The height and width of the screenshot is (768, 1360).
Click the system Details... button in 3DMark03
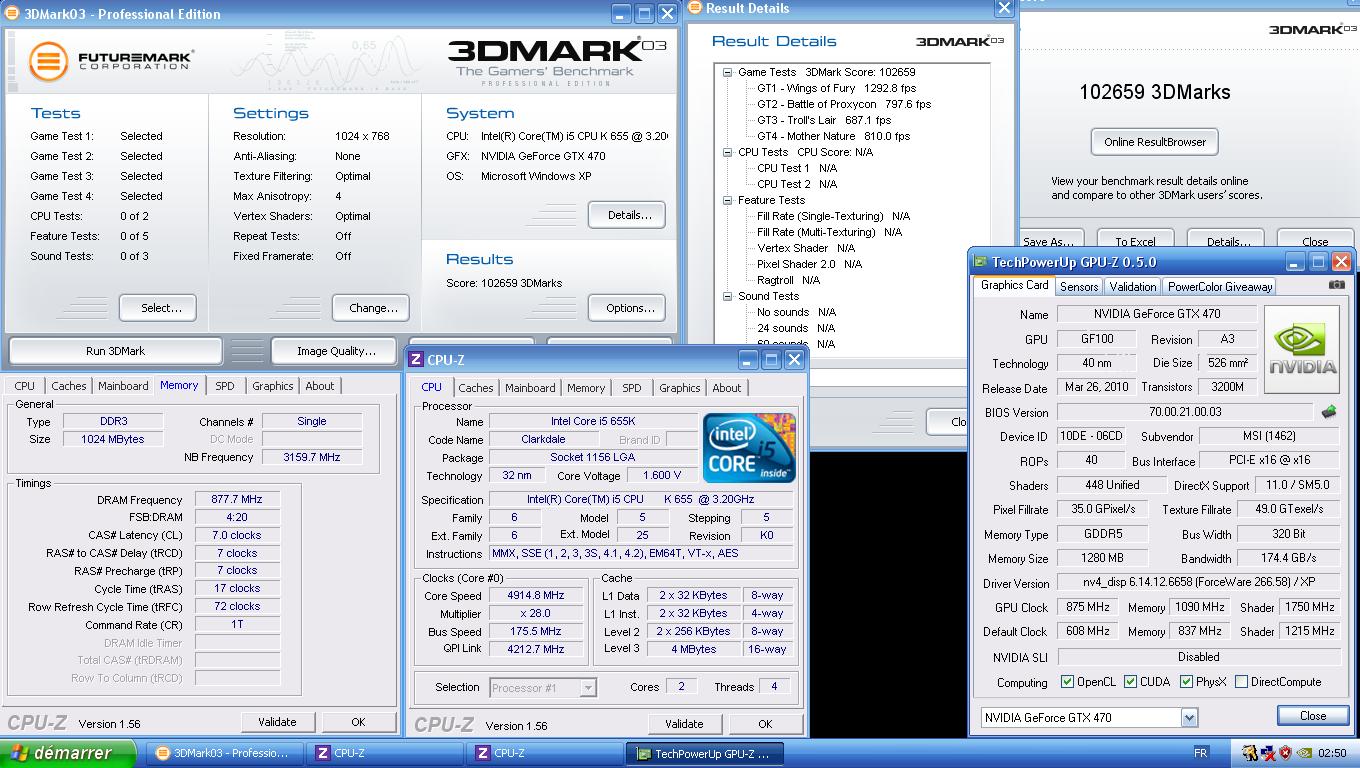(x=627, y=215)
